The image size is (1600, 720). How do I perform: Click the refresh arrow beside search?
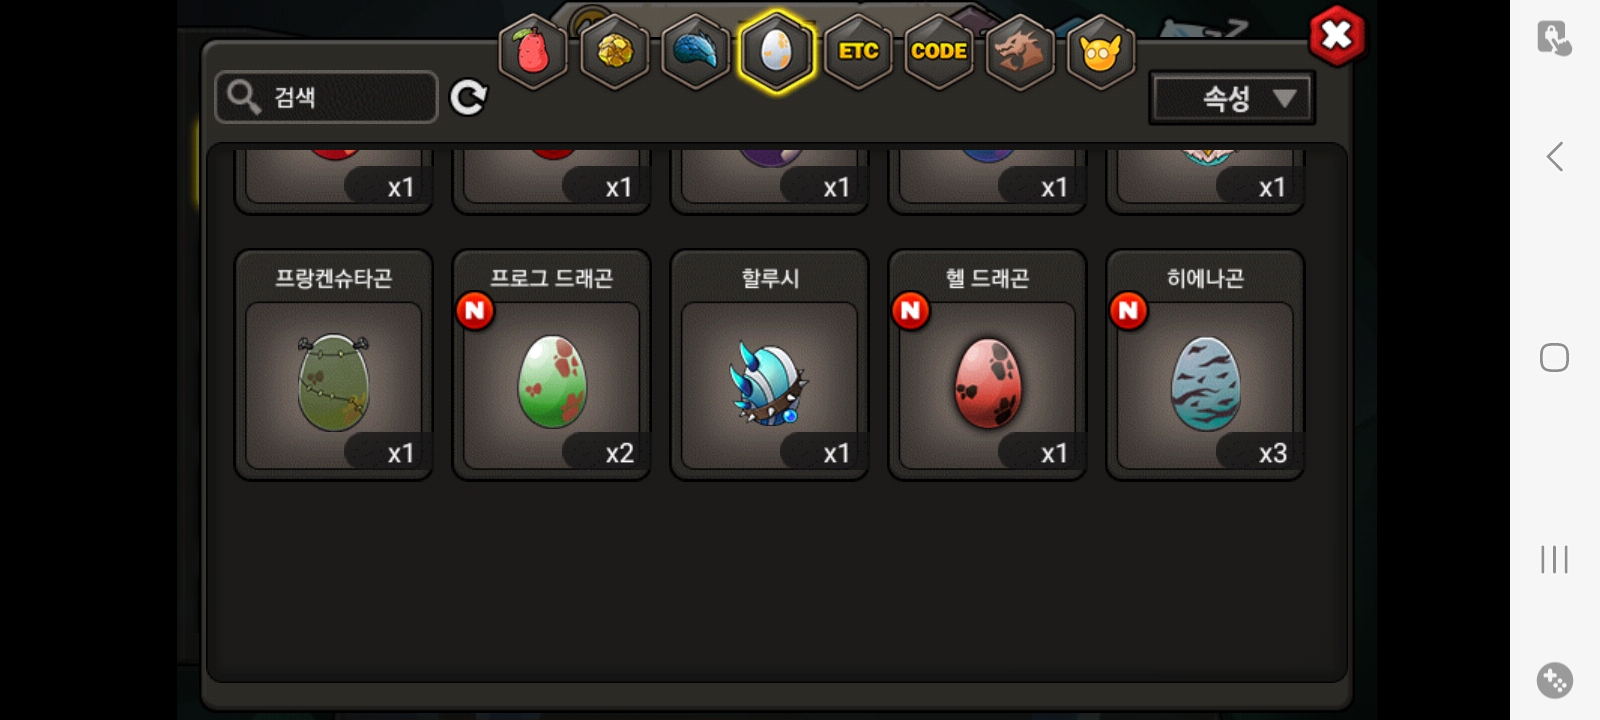tap(468, 97)
